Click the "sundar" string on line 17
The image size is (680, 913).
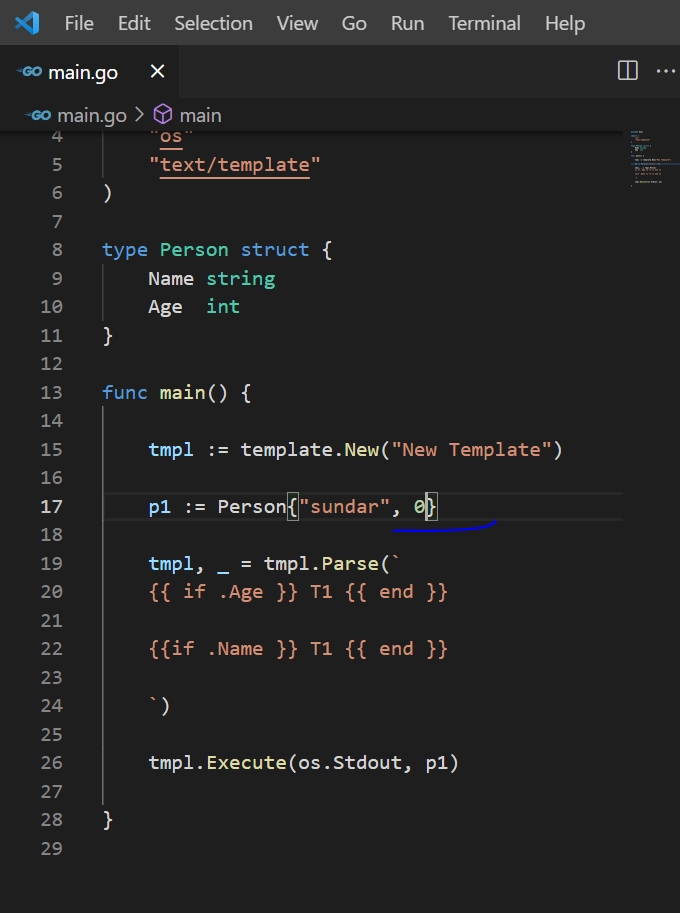pyautogui.click(x=343, y=507)
